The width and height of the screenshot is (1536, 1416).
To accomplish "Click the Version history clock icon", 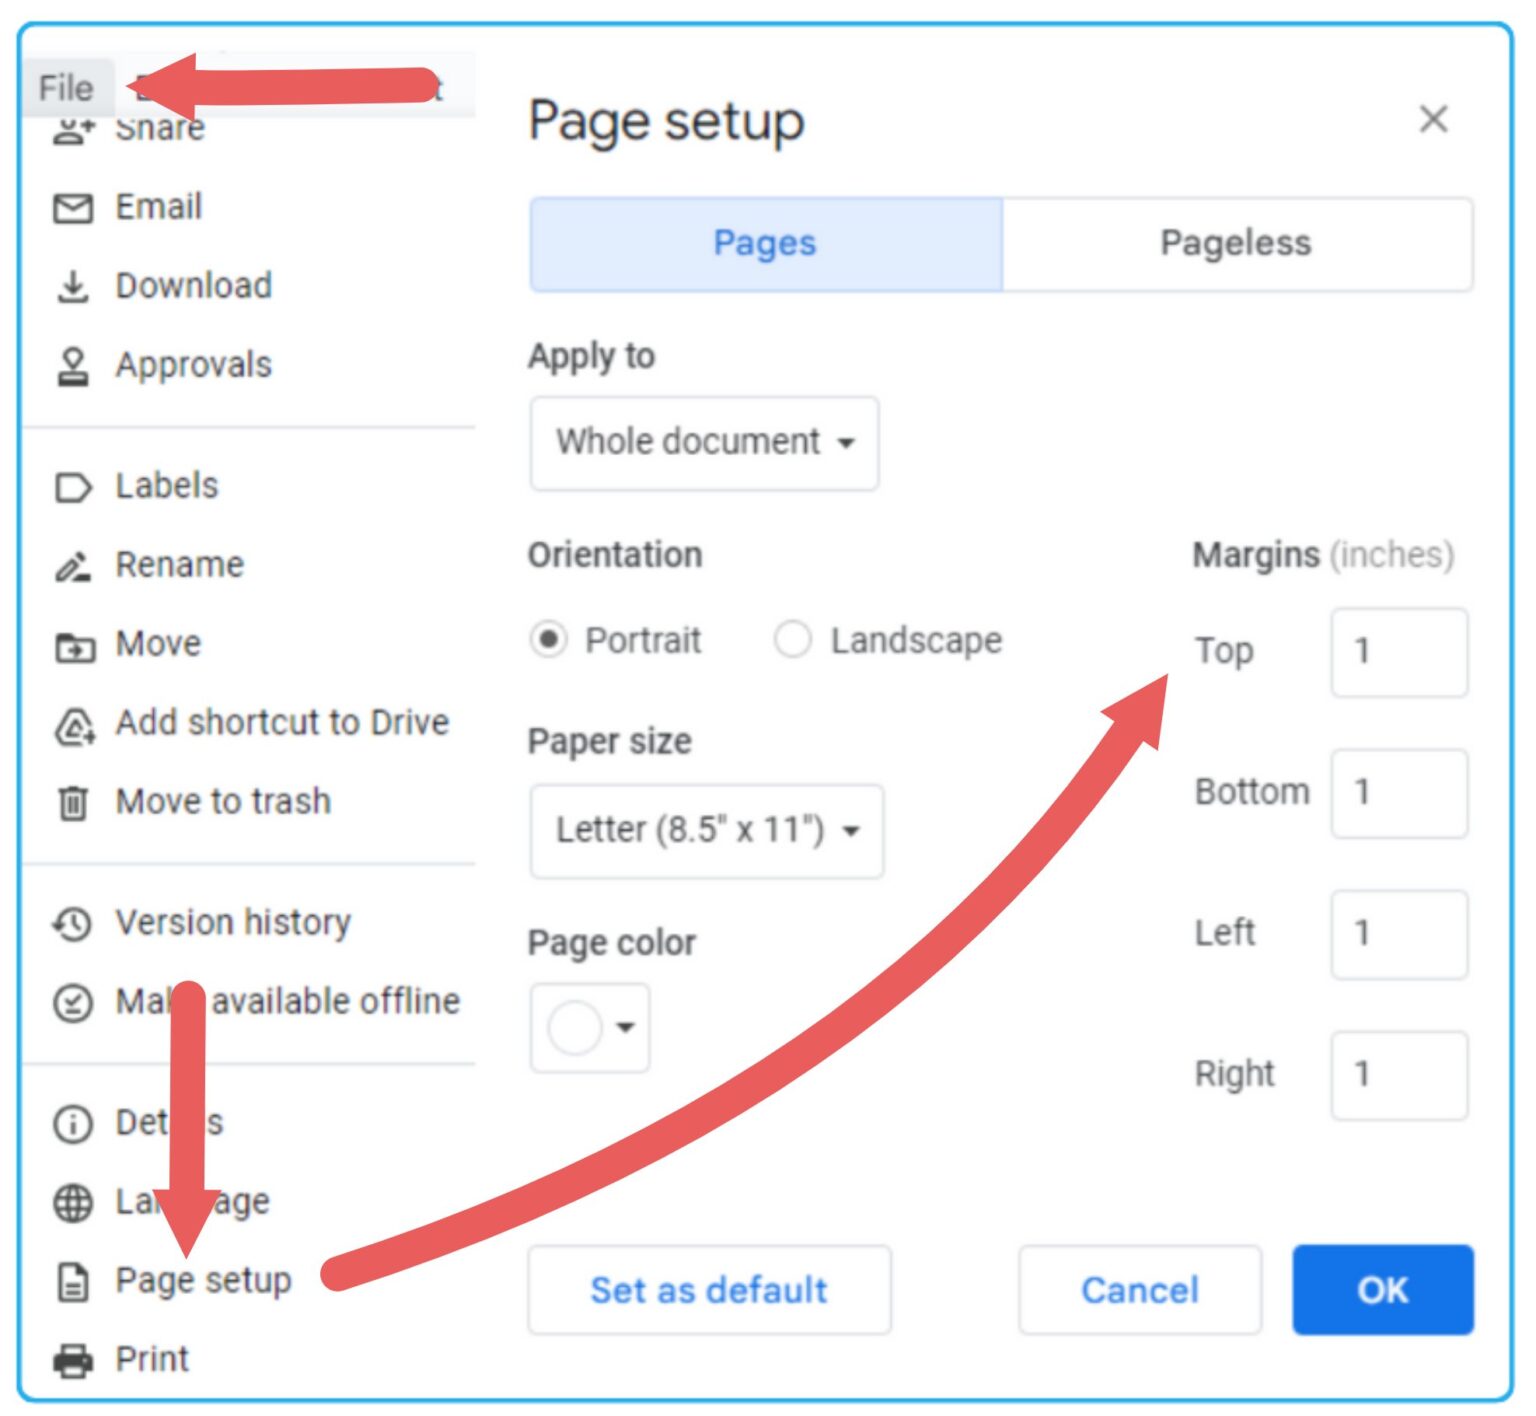I will click(71, 923).
